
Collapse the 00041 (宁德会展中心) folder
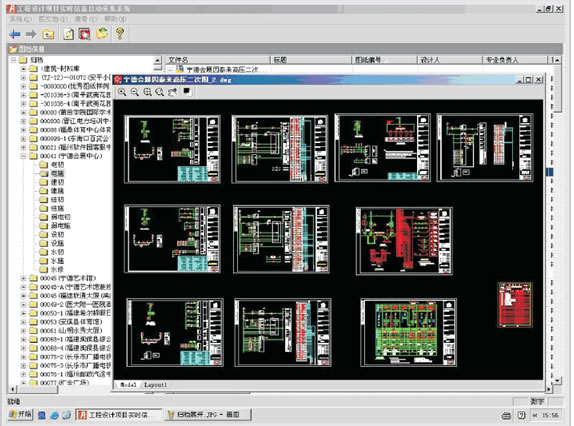click(23, 156)
